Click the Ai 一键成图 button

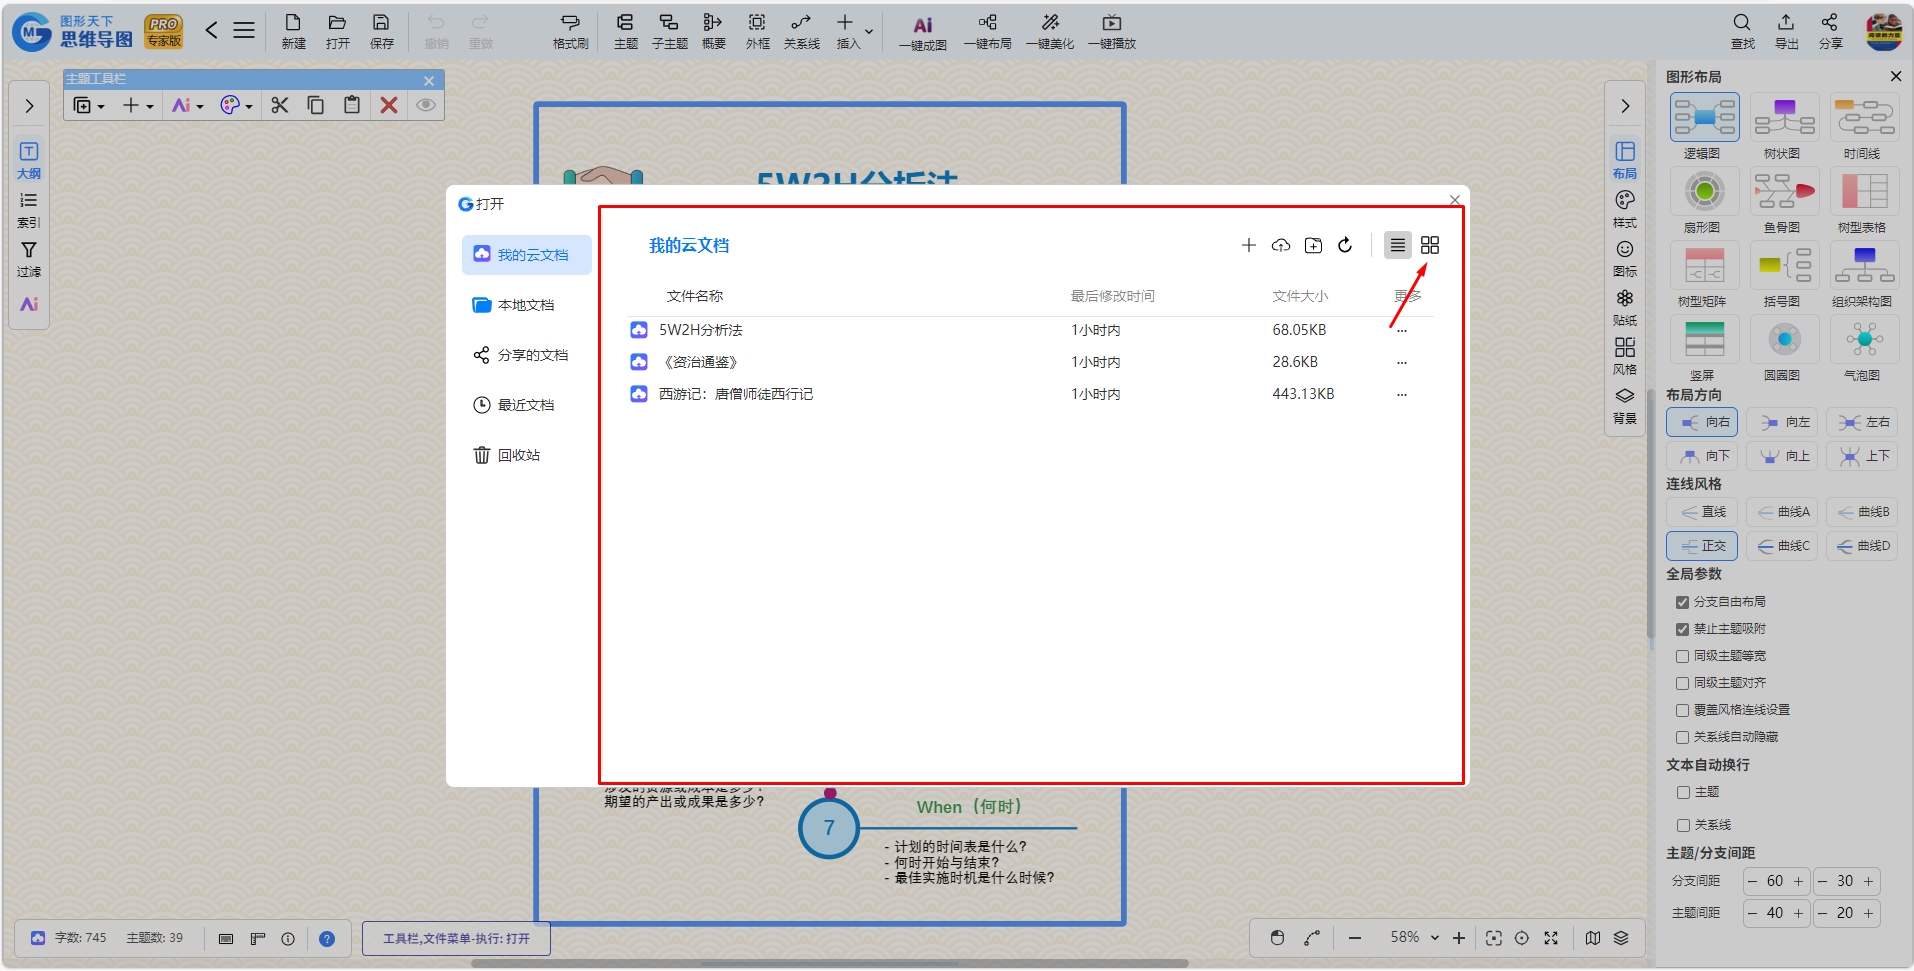(x=922, y=32)
